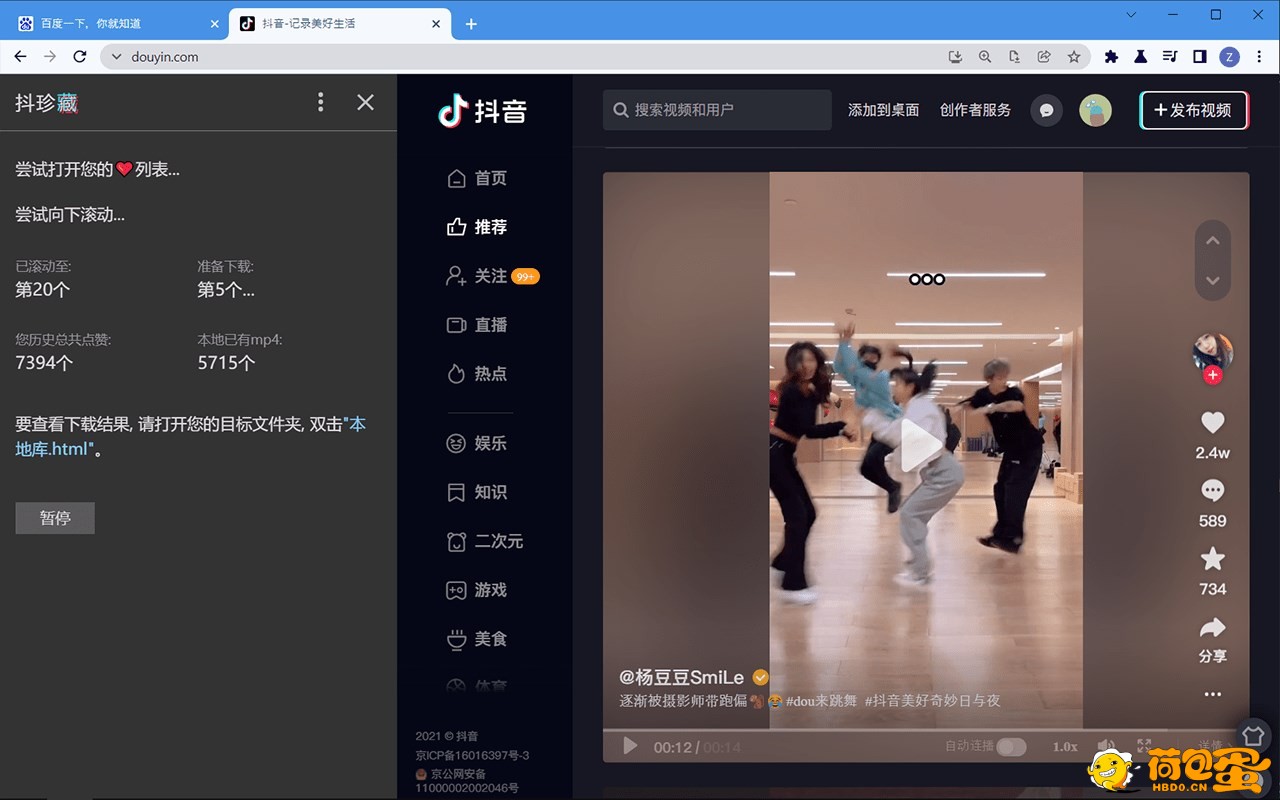Open the video's three-dot more menu
1280x800 pixels.
[1213, 694]
